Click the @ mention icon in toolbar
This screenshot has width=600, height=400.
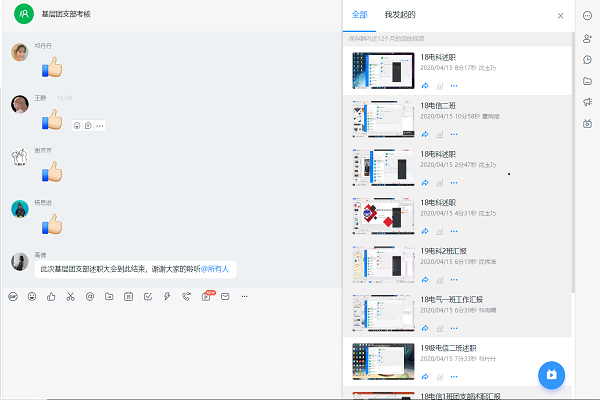(x=89, y=296)
